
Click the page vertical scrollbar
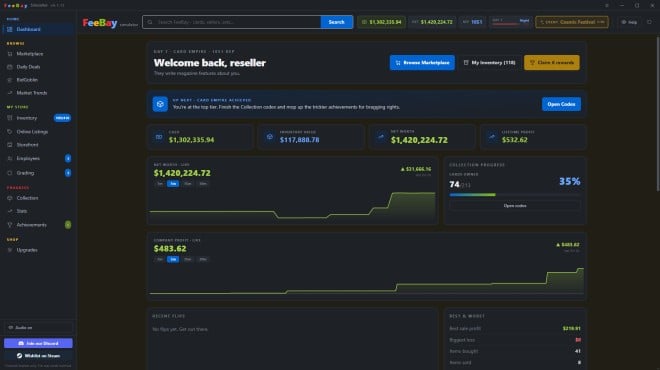(x=657, y=114)
